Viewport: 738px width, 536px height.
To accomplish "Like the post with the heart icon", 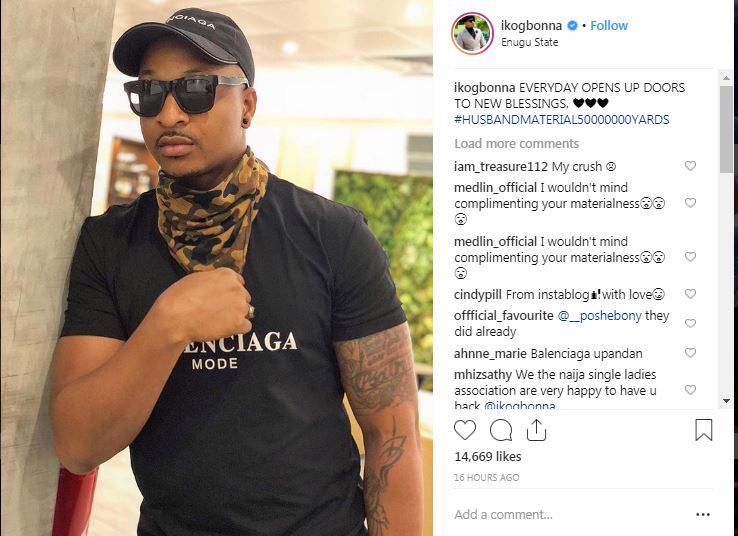I will pos(465,430).
